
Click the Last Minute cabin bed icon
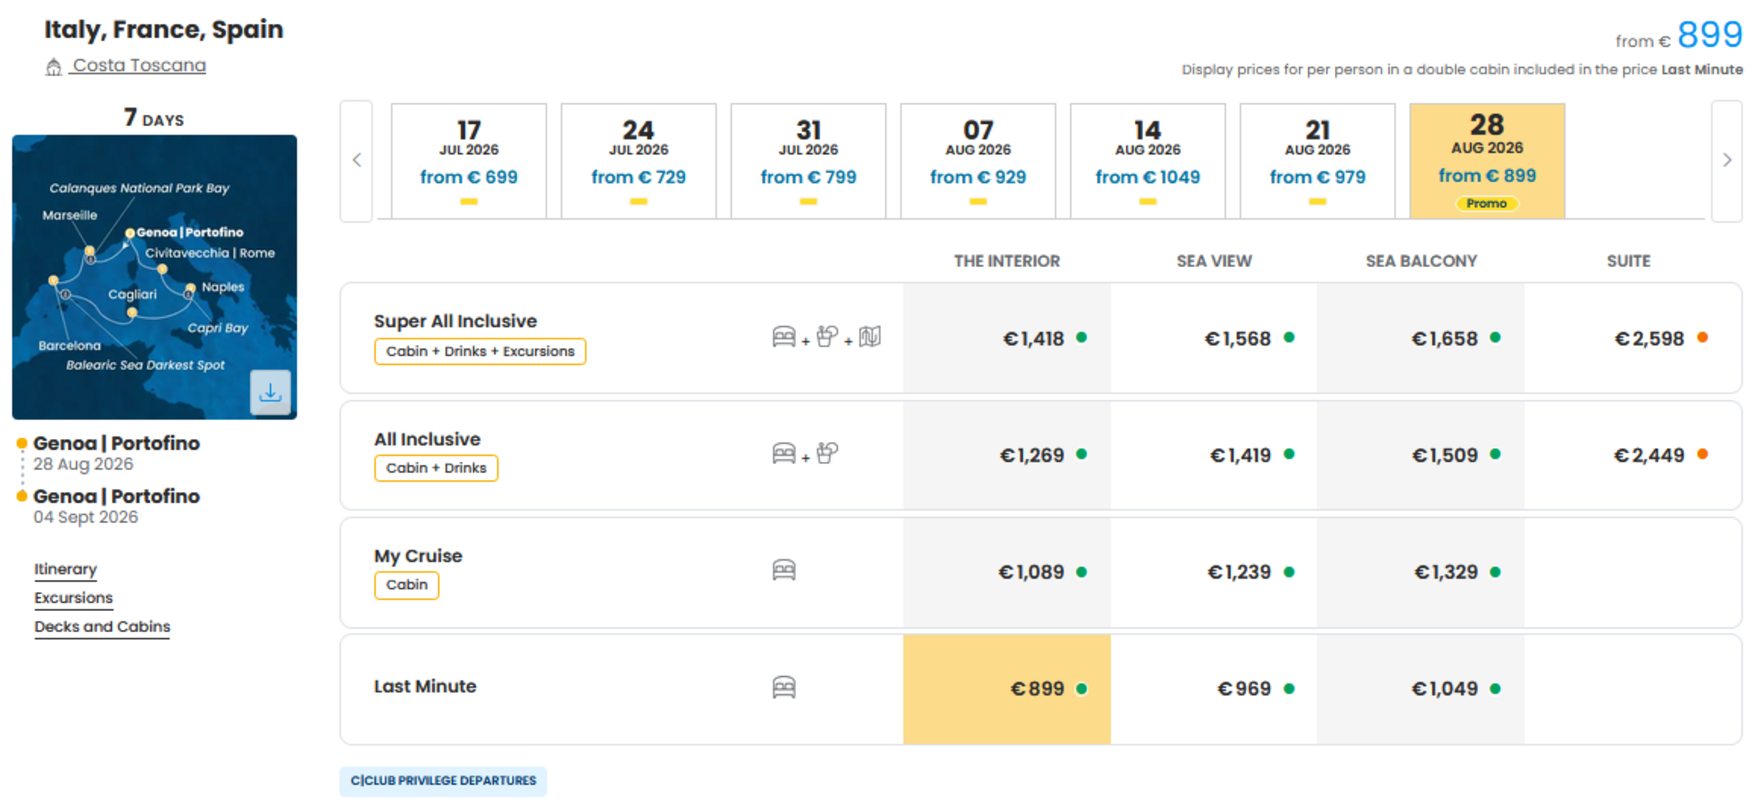coord(784,687)
